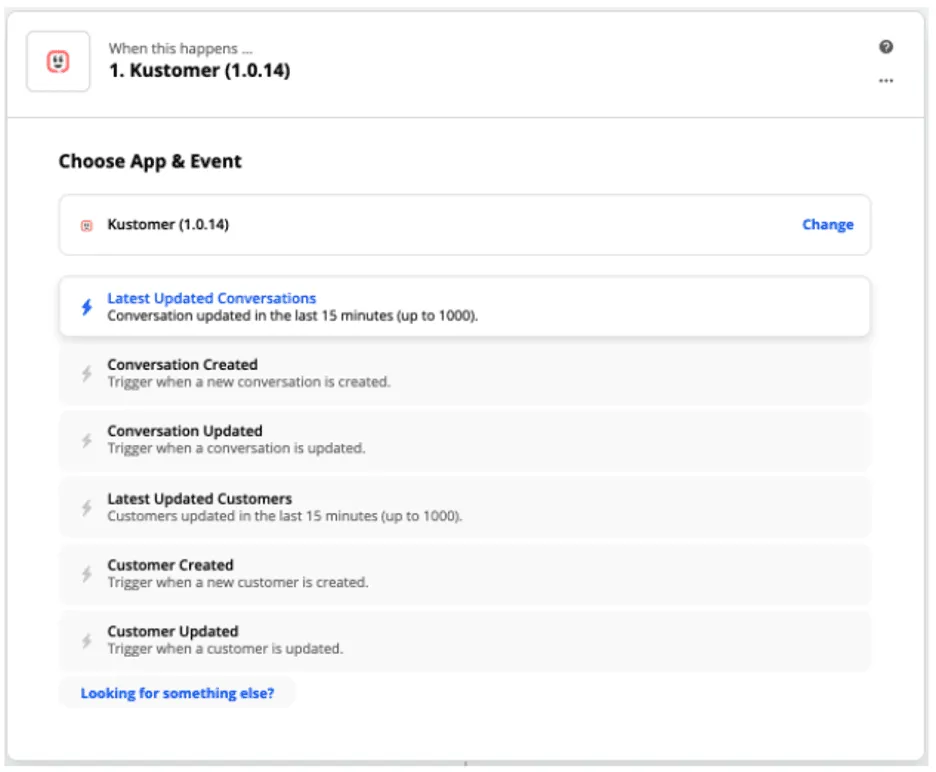Click the blue lightning bolt beside Latest Updated Conversations

click(x=86, y=307)
